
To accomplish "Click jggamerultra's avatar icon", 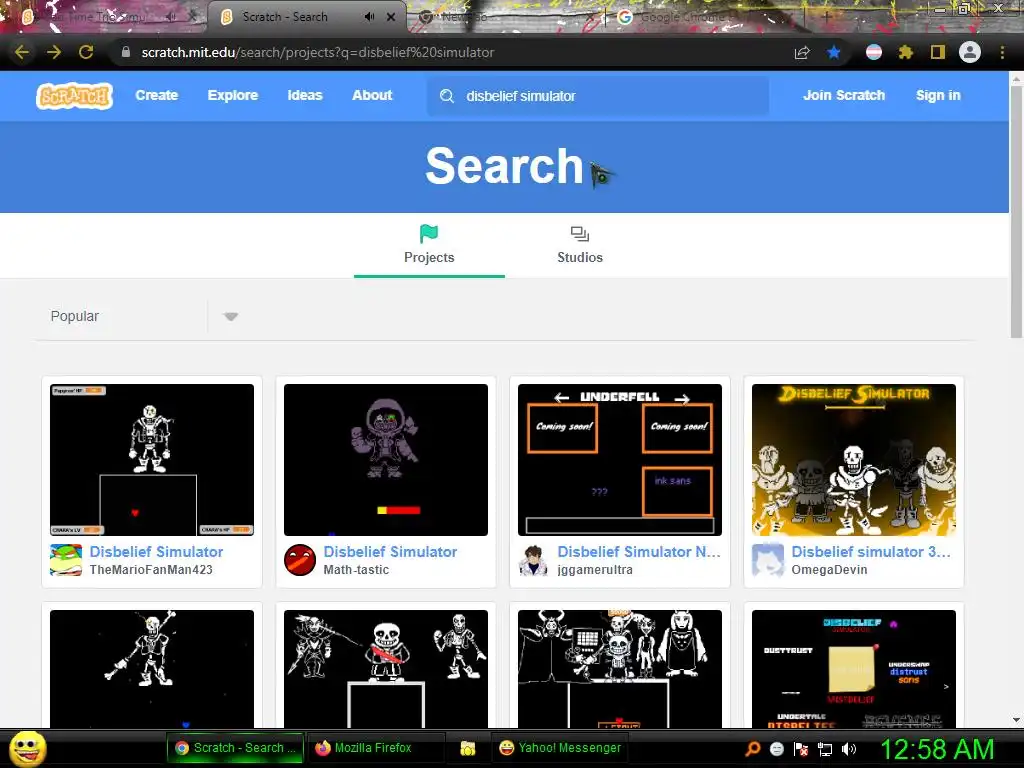I will (534, 560).
